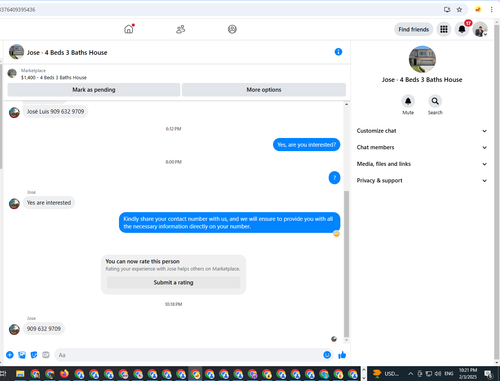Open the account profile picture menu

[x=480, y=29]
